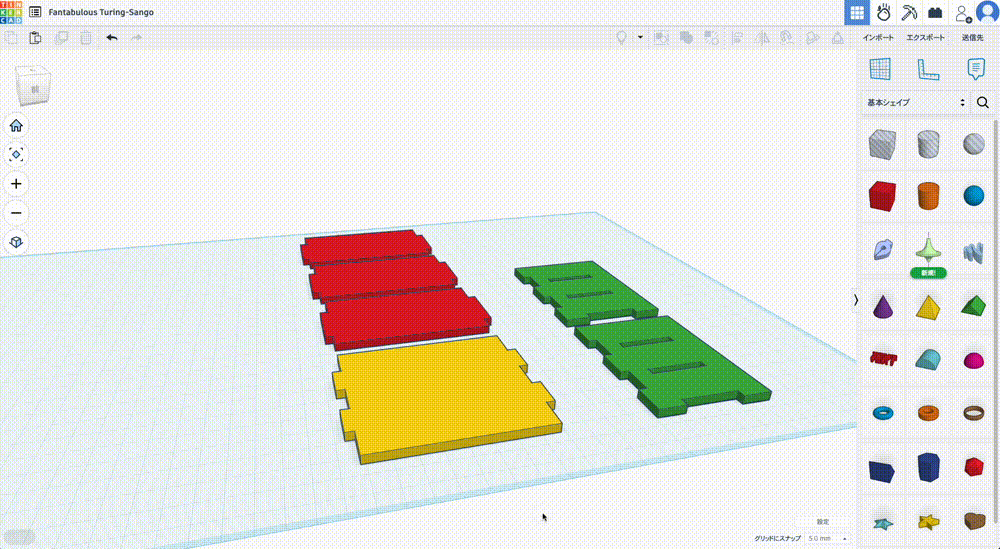Toggle the show-all lightbulb icon

click(x=620, y=38)
